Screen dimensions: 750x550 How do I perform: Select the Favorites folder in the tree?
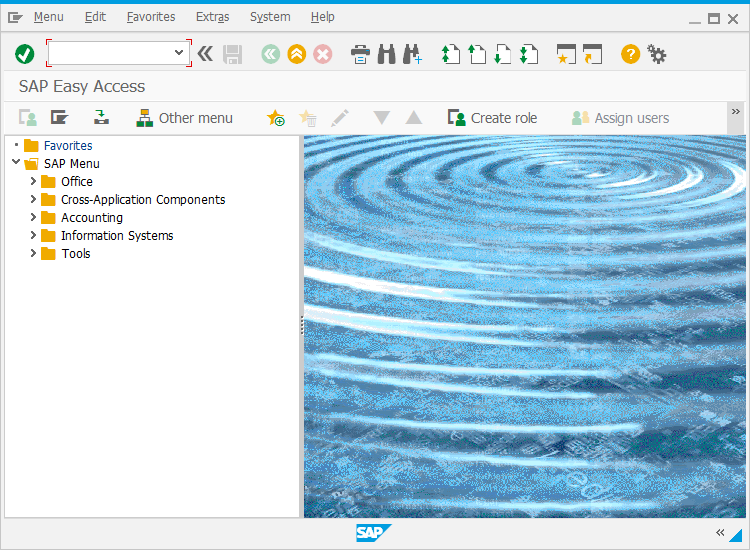(x=68, y=145)
